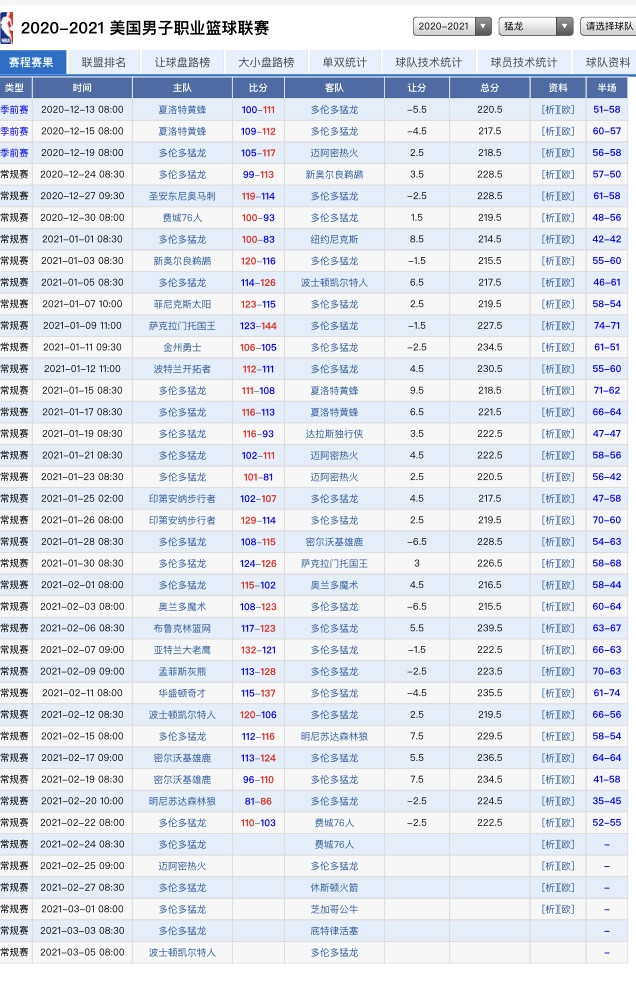Click the 析 link for 2021-02-24
Viewport: 636px width, 986px height.
549,845
